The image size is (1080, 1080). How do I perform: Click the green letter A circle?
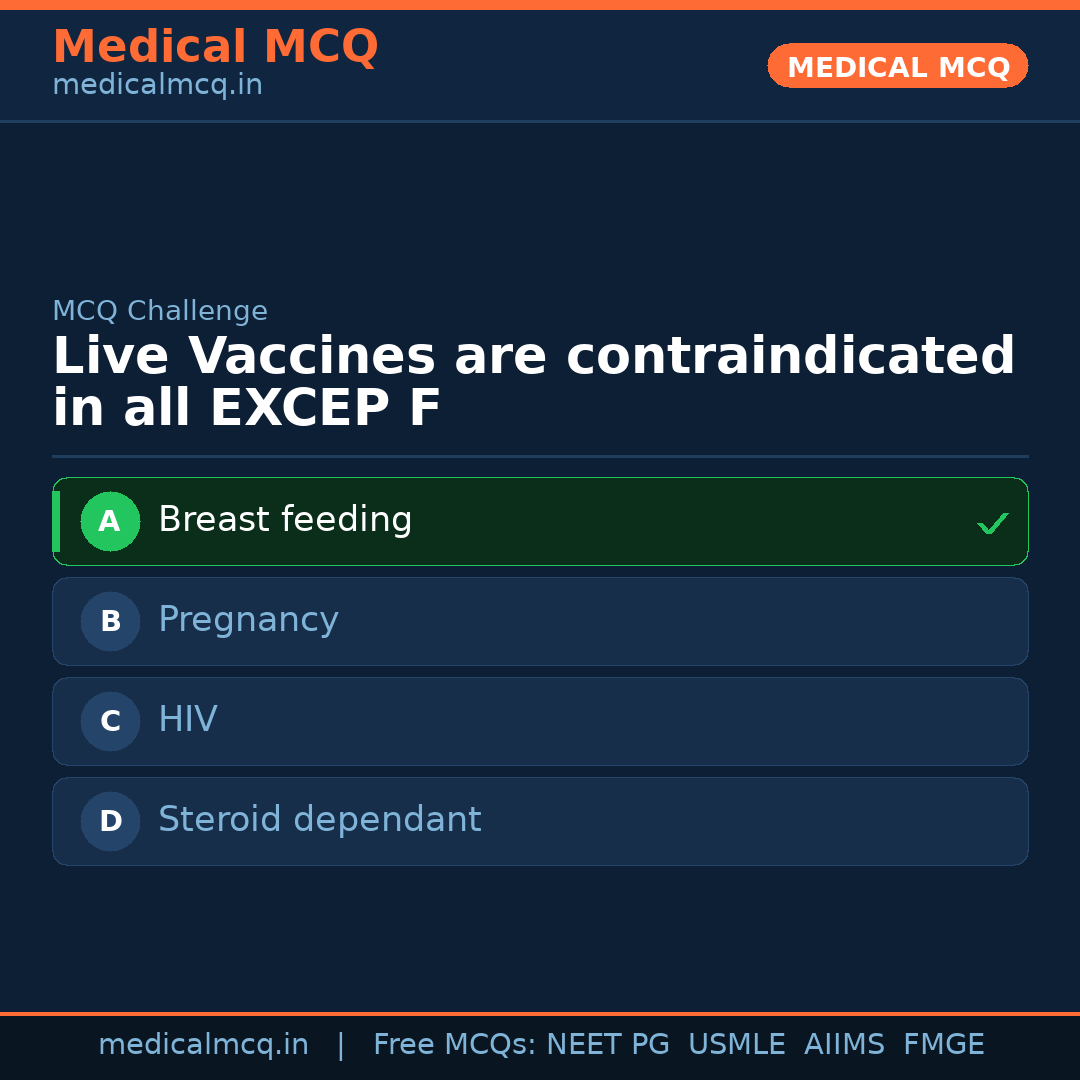(x=110, y=521)
